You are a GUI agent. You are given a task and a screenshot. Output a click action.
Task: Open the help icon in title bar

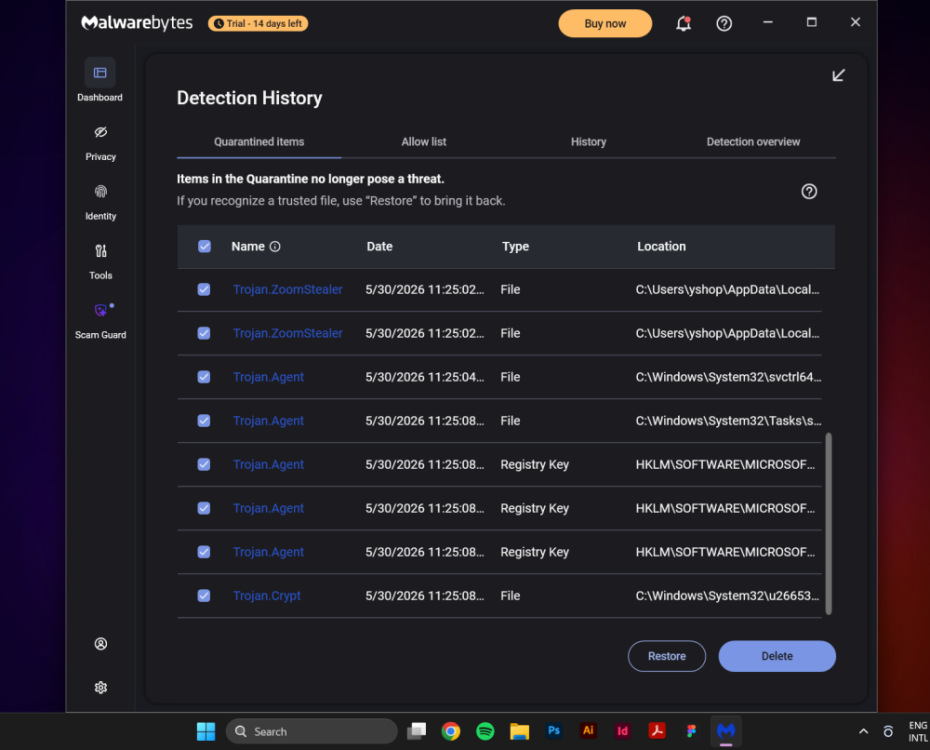(x=724, y=24)
